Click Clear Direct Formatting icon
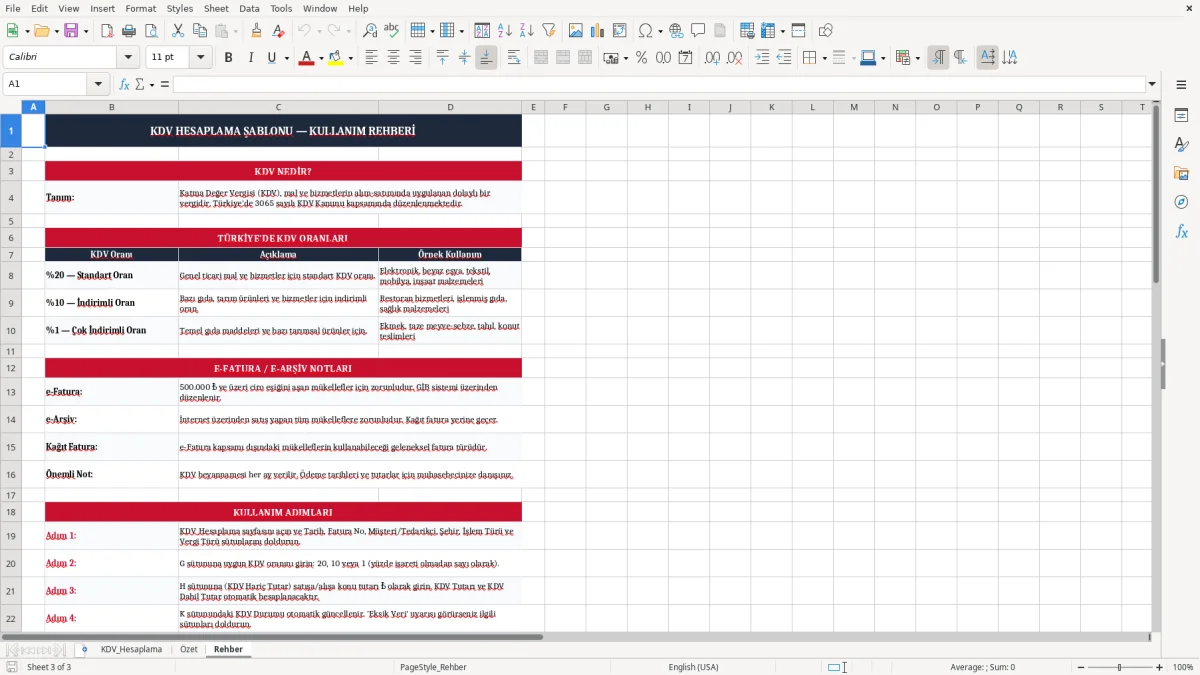 click(x=278, y=31)
